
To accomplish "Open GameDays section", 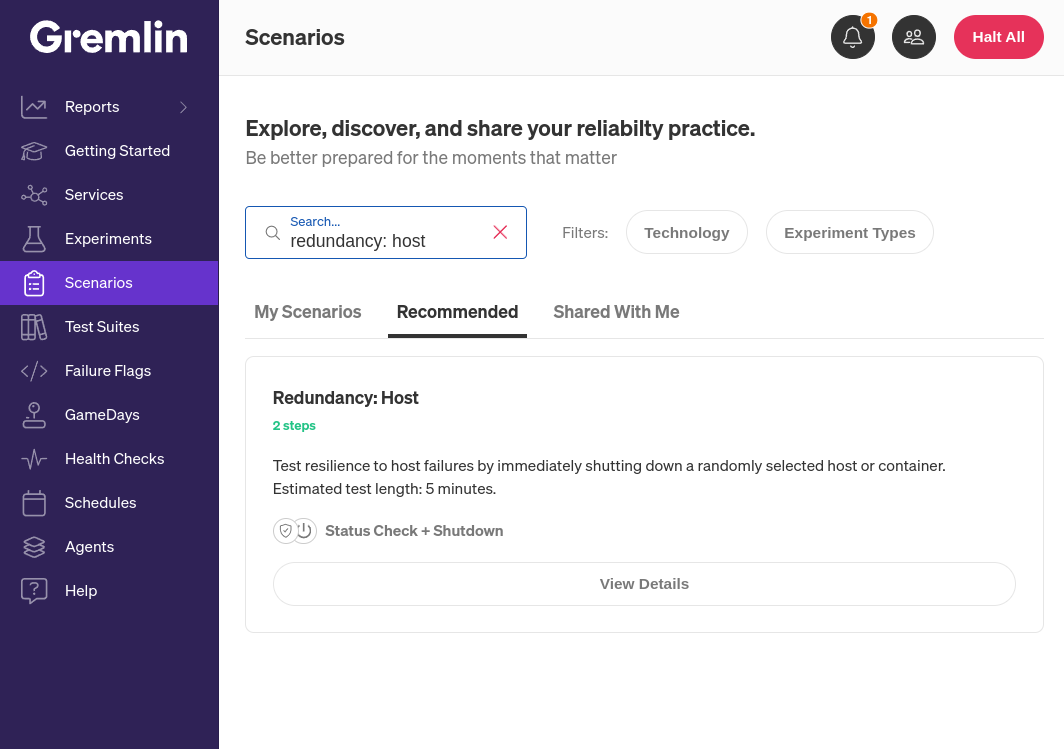I will pos(109,415).
